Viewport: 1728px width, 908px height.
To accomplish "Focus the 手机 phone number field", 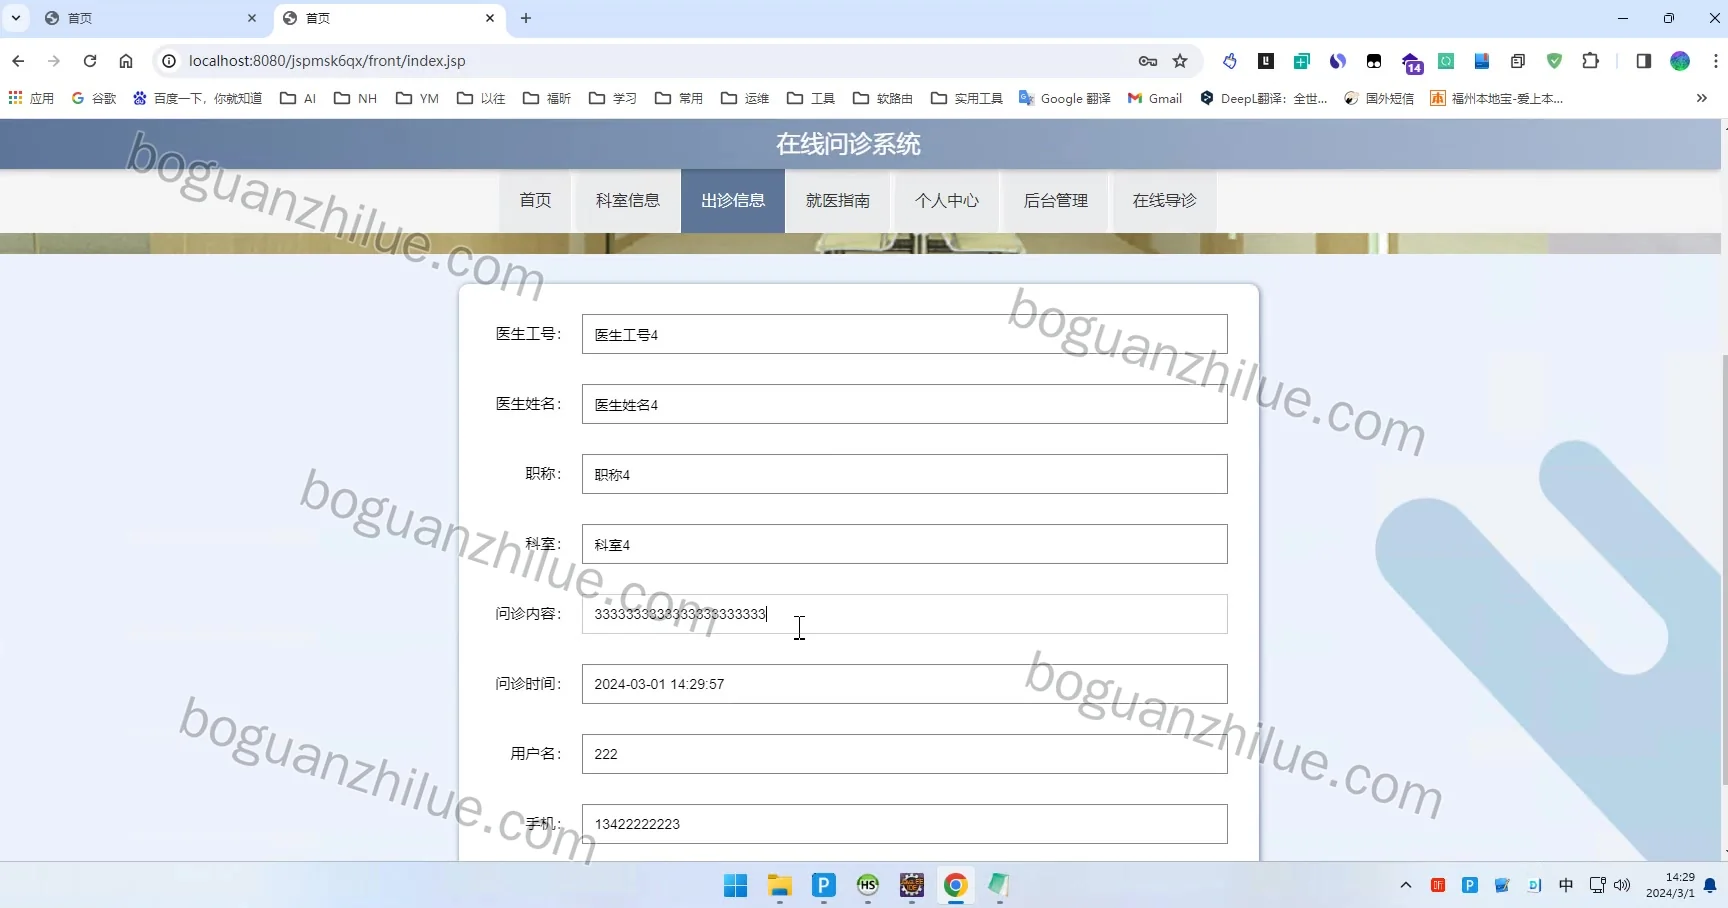I will 905,824.
